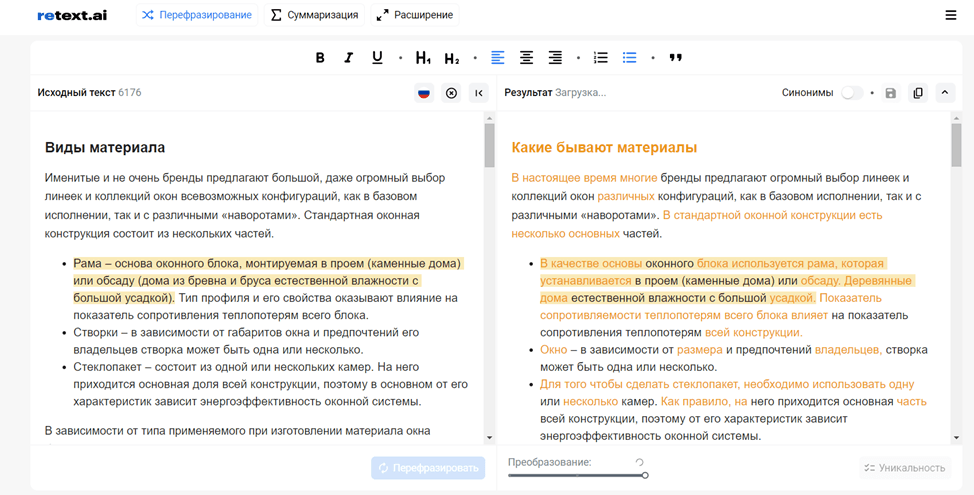Set Heading 1 style
974x495 pixels.
423,58
